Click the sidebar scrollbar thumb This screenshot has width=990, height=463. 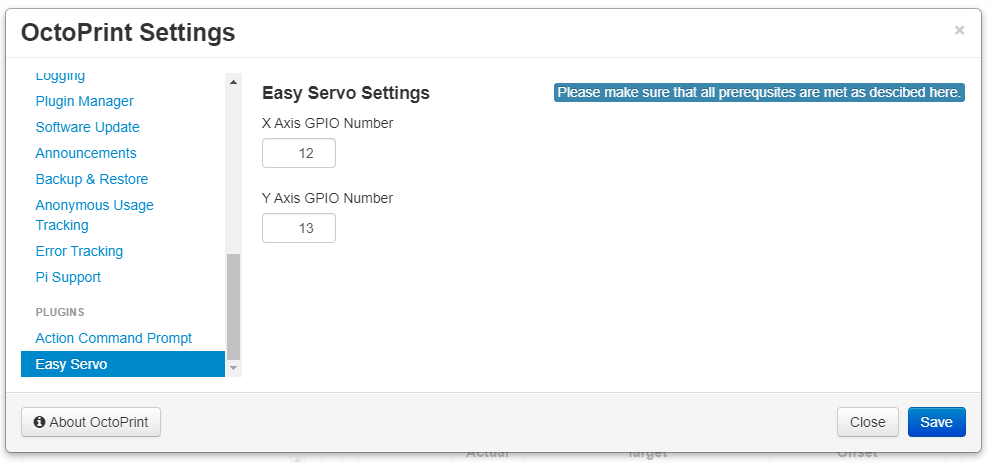pyautogui.click(x=233, y=306)
